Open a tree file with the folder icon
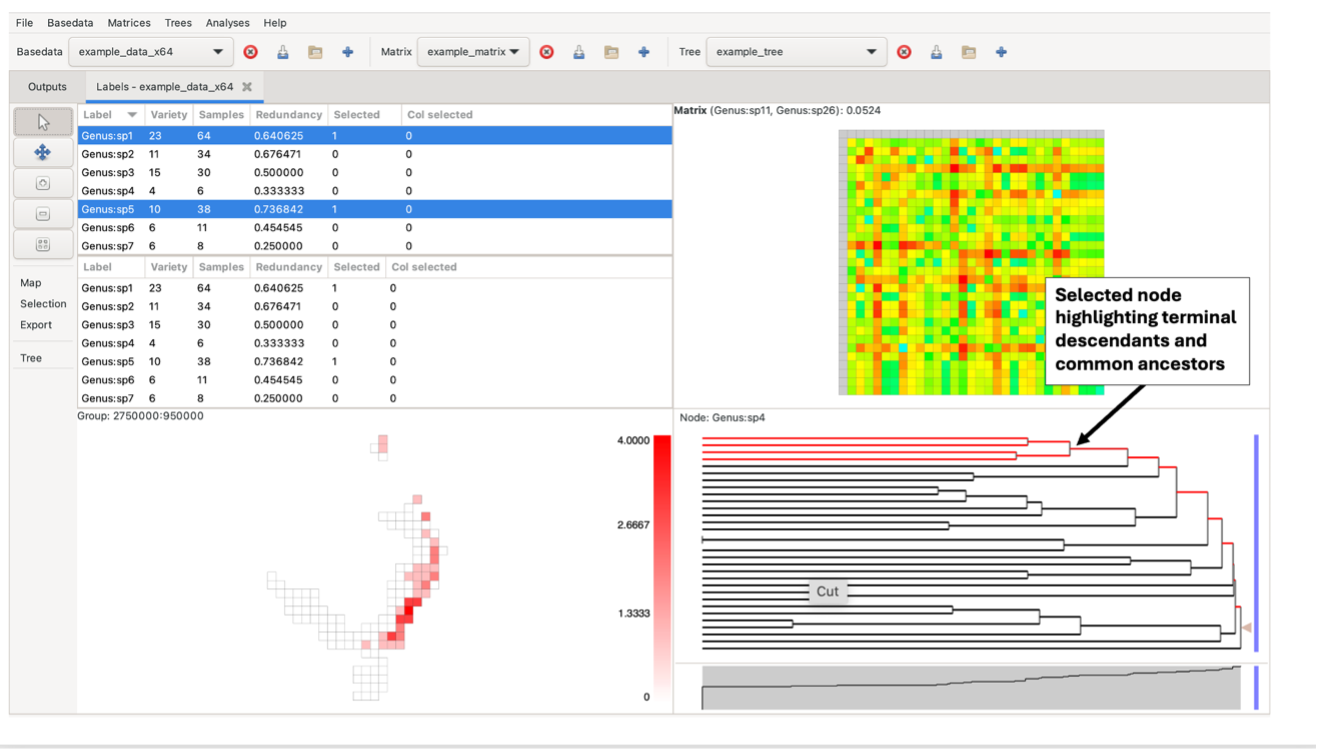The height and width of the screenshot is (751, 1320). (x=968, y=52)
